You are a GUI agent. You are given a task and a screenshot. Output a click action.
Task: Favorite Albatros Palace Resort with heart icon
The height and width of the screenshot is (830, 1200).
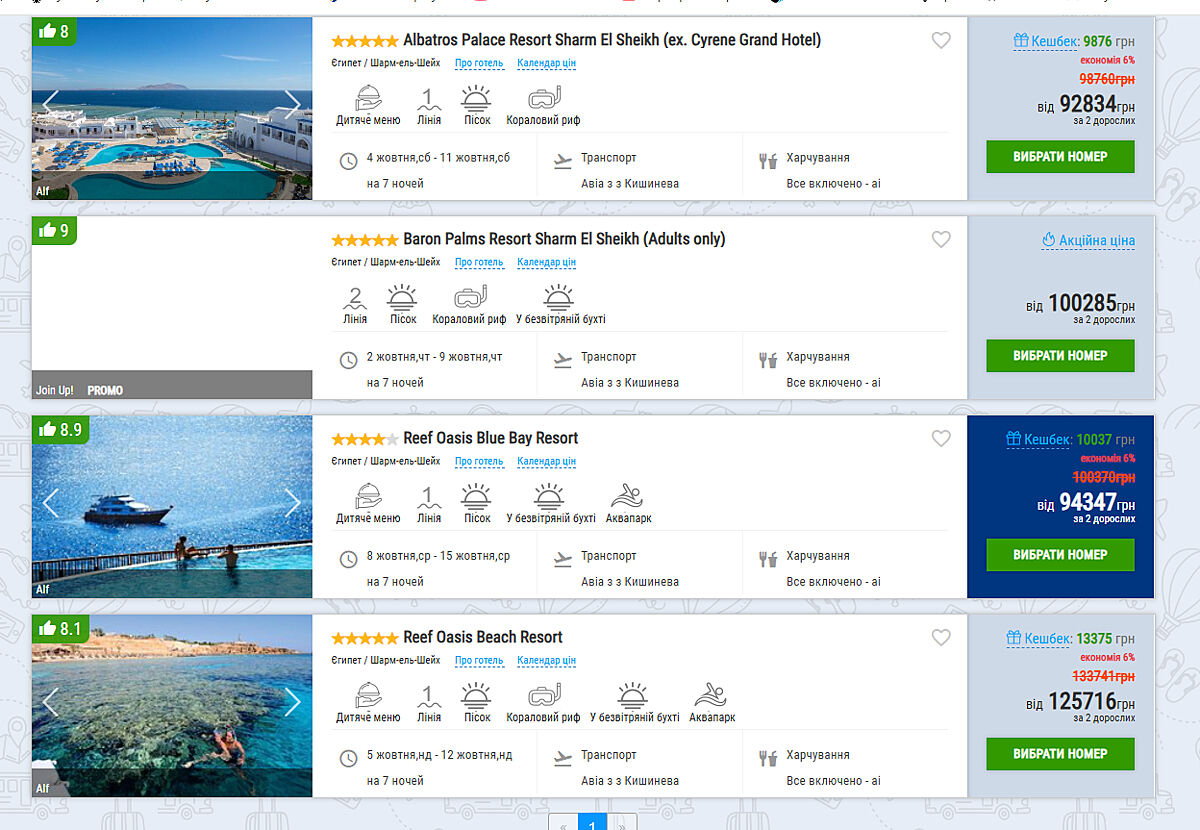coord(941,41)
